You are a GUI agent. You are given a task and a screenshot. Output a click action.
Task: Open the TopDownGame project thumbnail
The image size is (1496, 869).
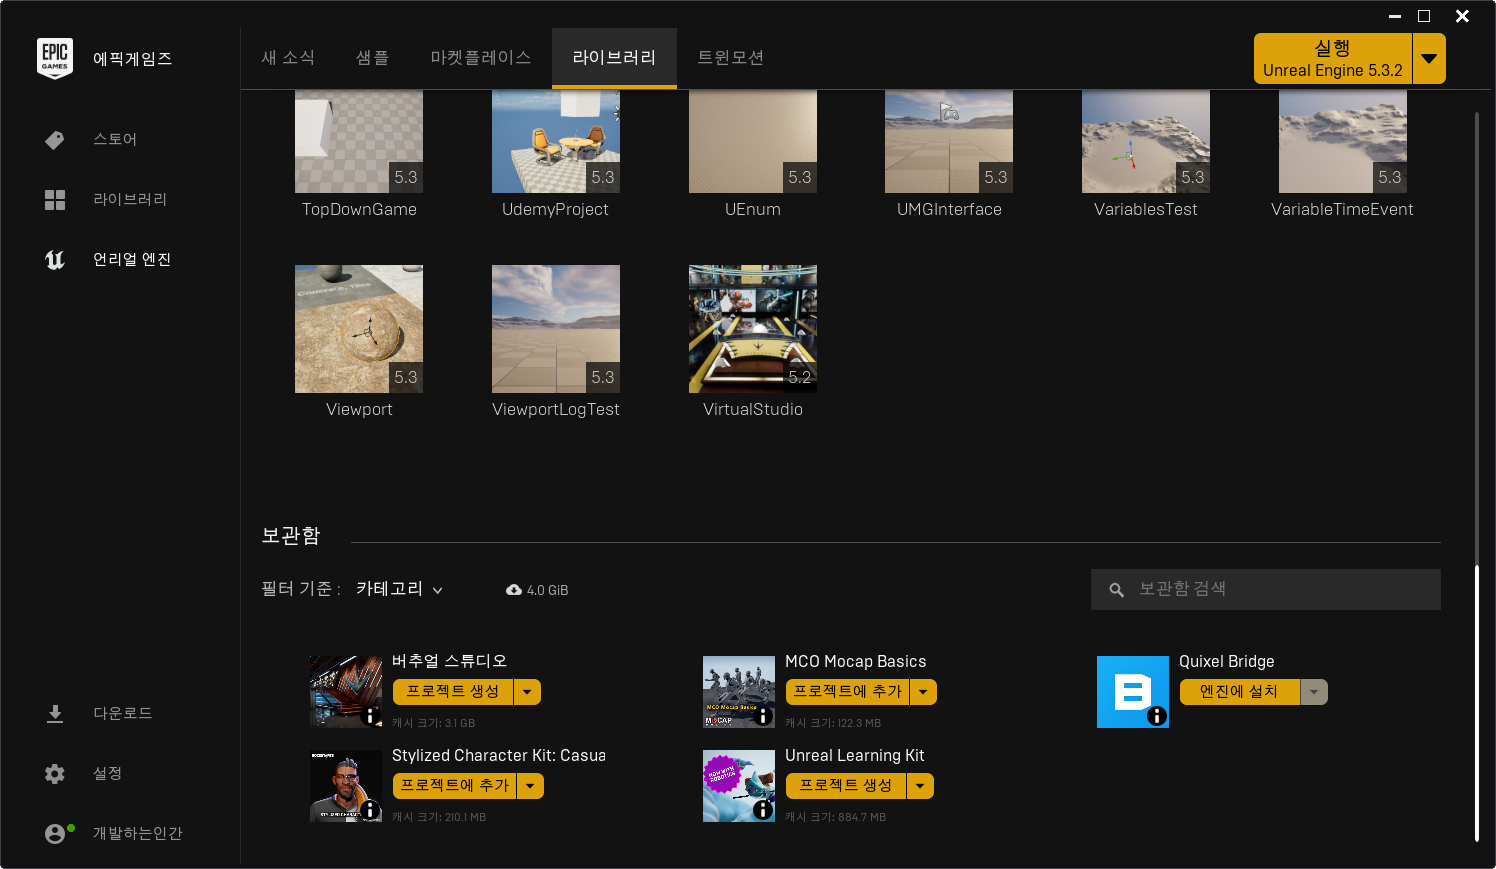point(359,141)
